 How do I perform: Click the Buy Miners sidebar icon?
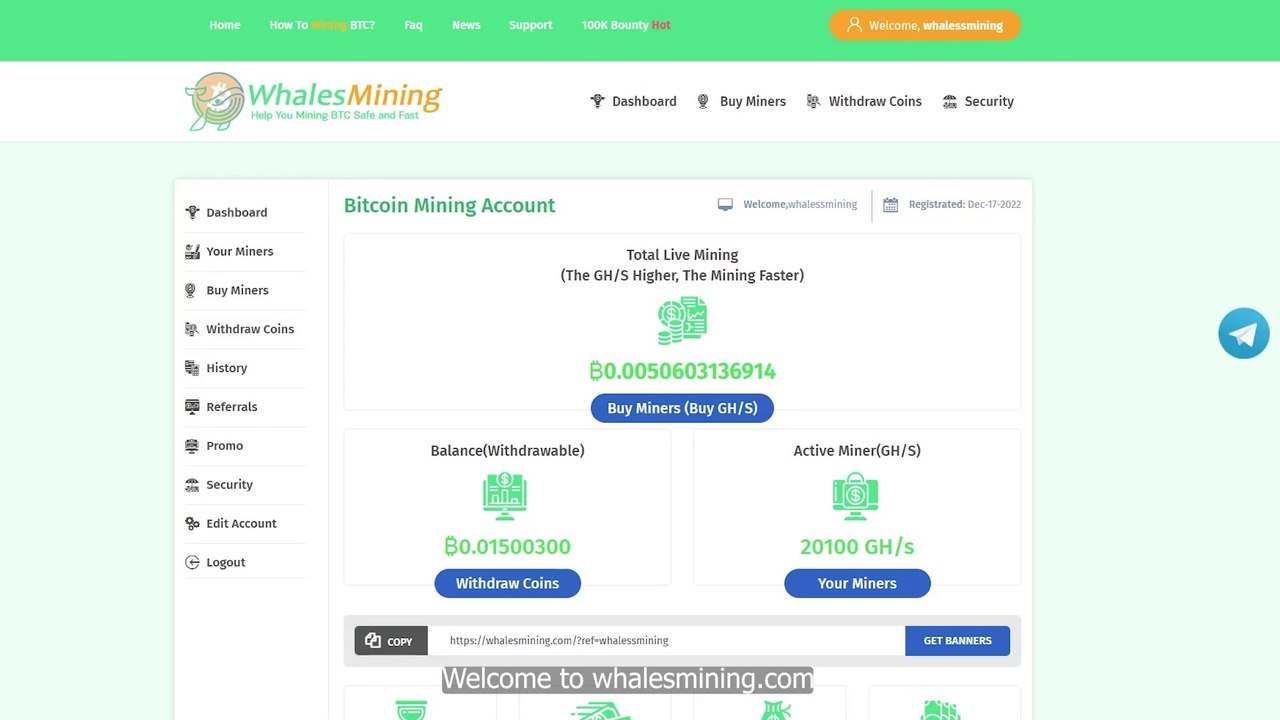click(x=192, y=290)
